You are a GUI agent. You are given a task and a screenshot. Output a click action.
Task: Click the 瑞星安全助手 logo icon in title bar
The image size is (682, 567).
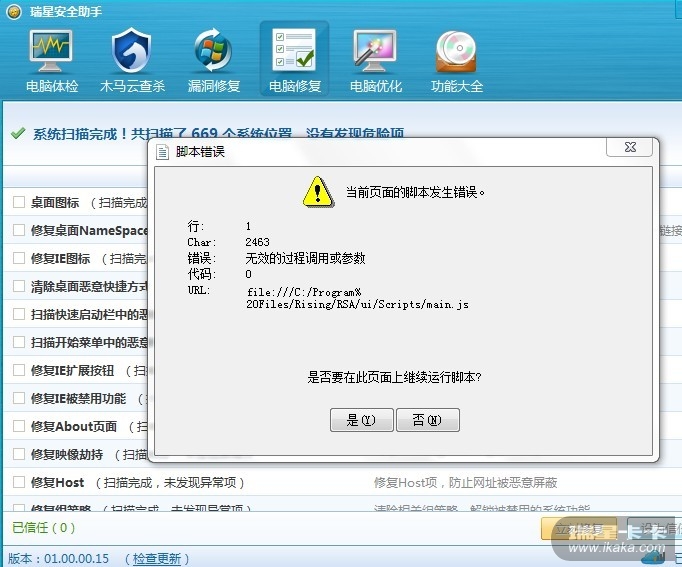(14, 11)
